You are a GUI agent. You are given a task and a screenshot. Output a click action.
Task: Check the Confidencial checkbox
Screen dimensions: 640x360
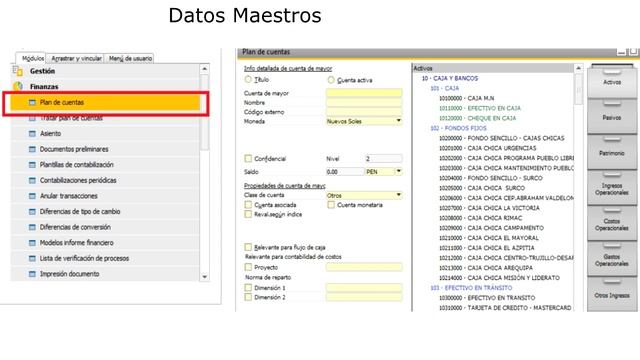point(248,158)
